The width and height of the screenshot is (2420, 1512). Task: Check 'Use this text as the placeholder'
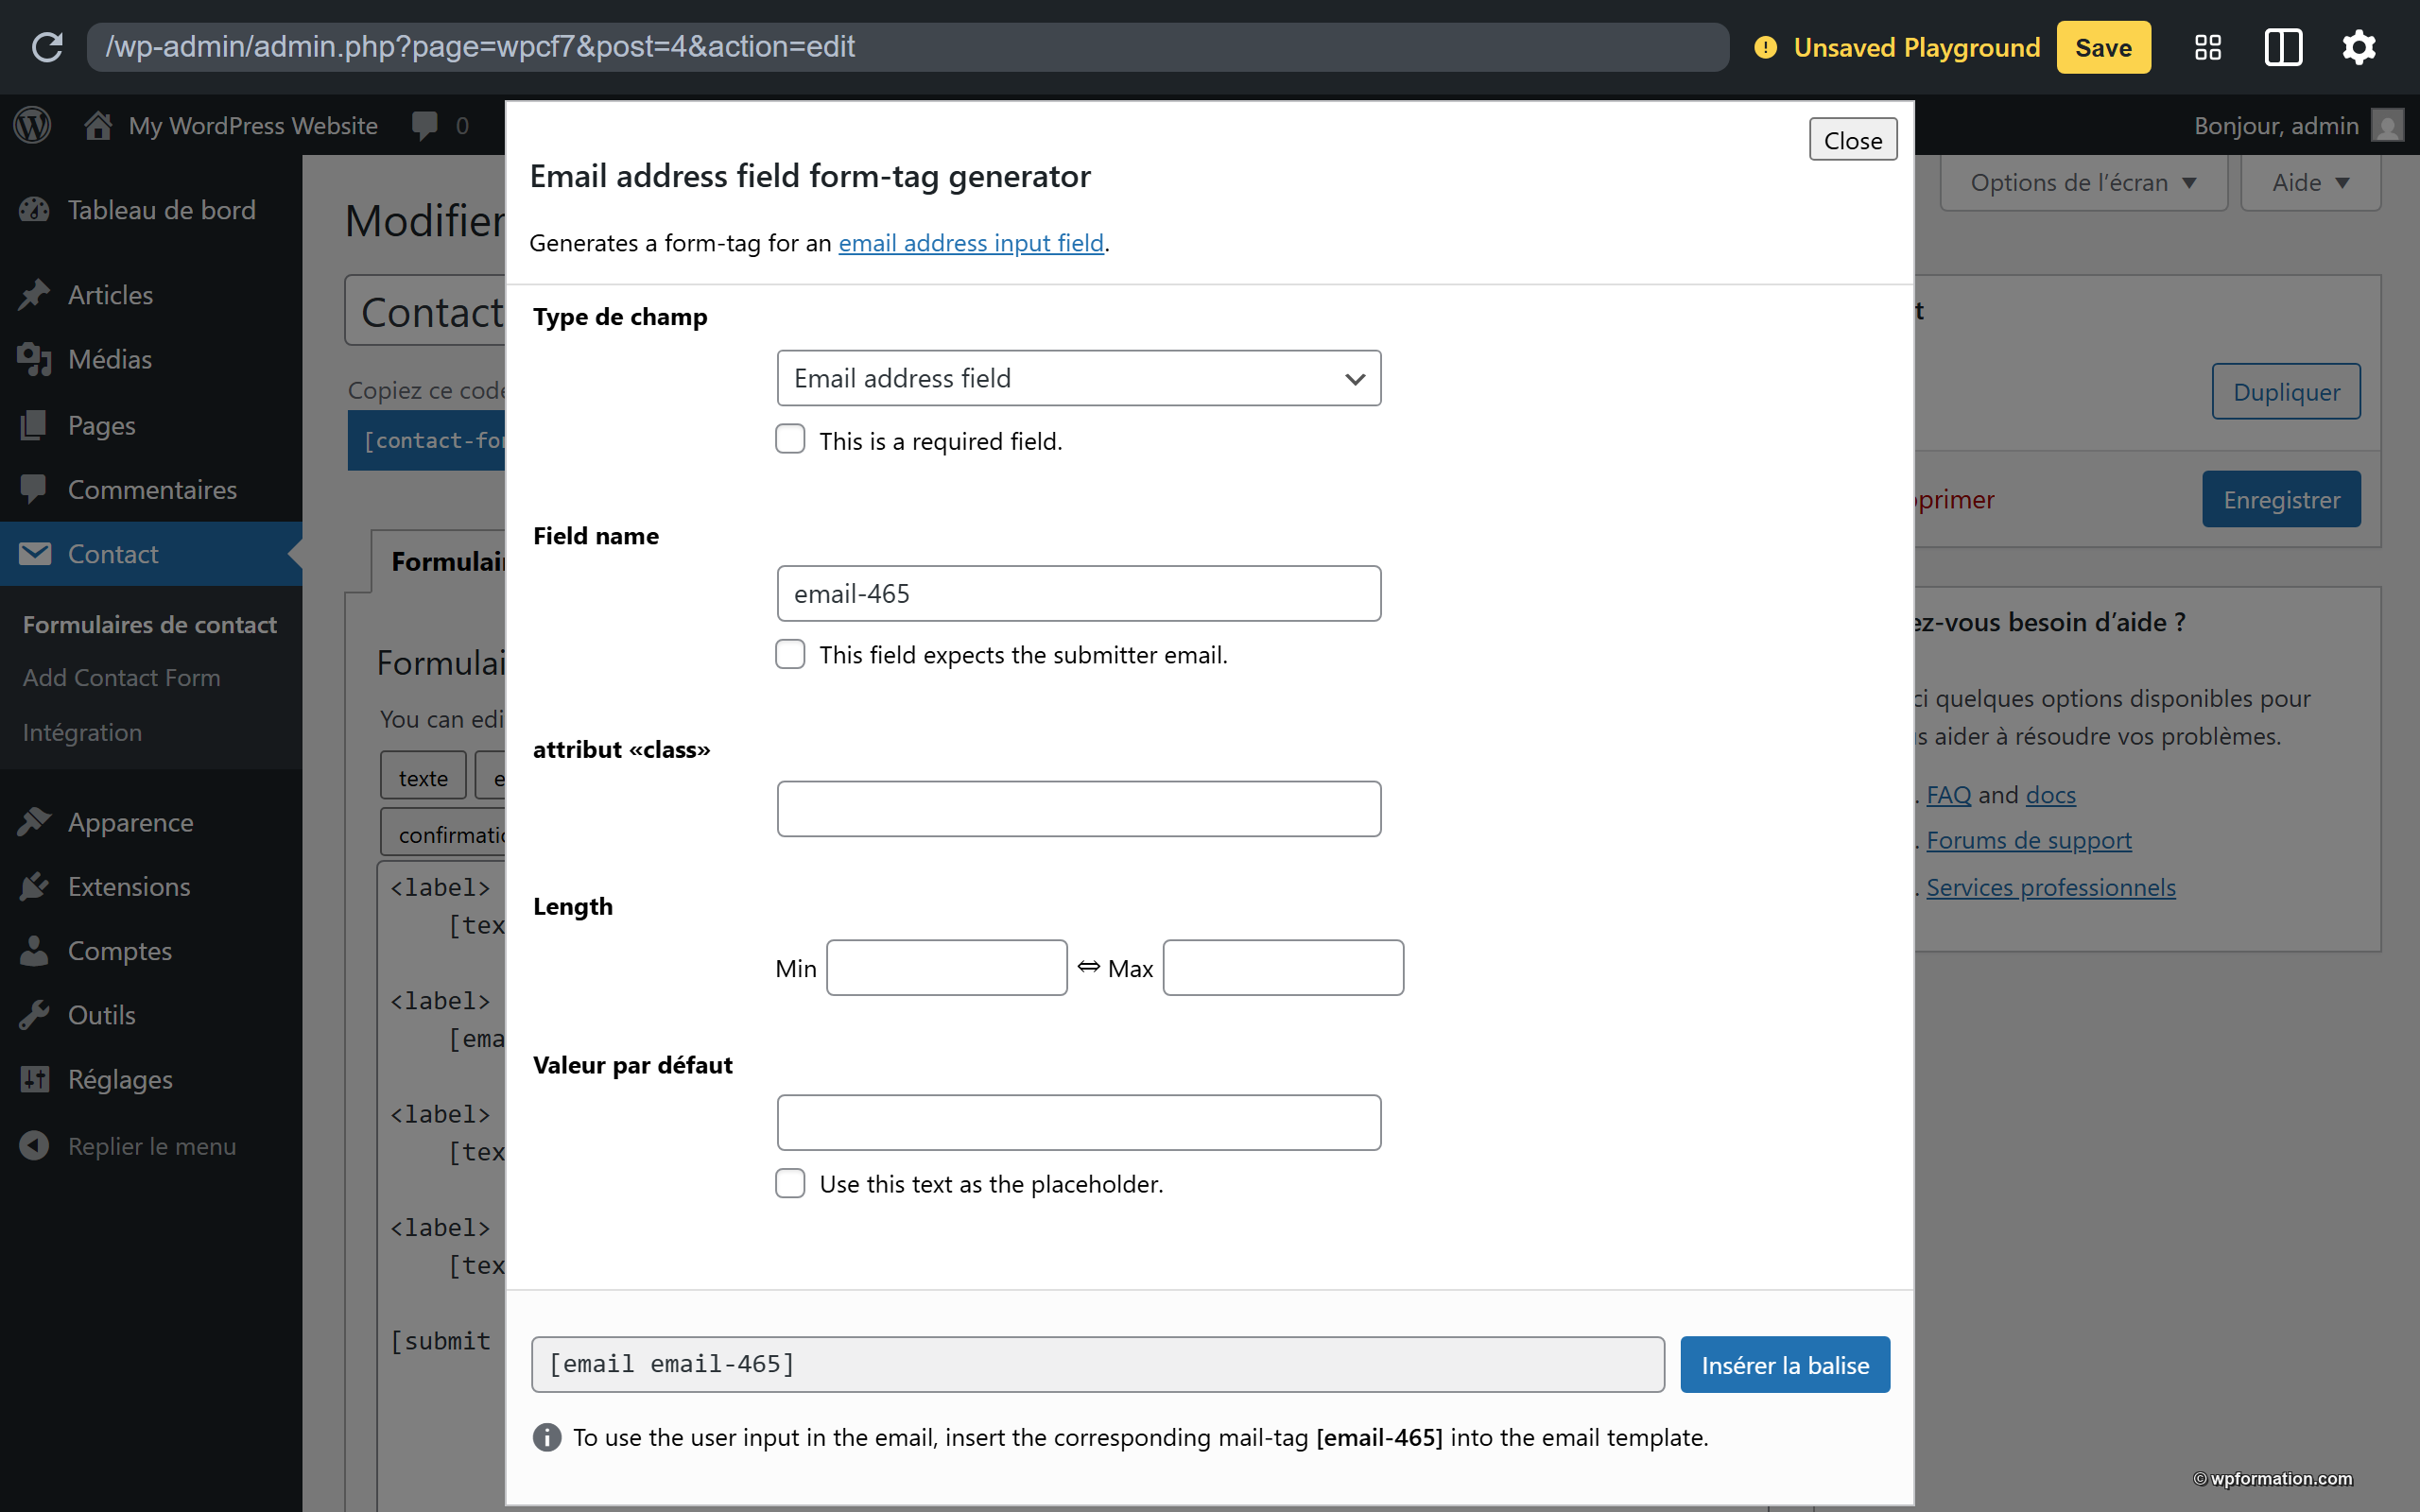(x=790, y=1183)
